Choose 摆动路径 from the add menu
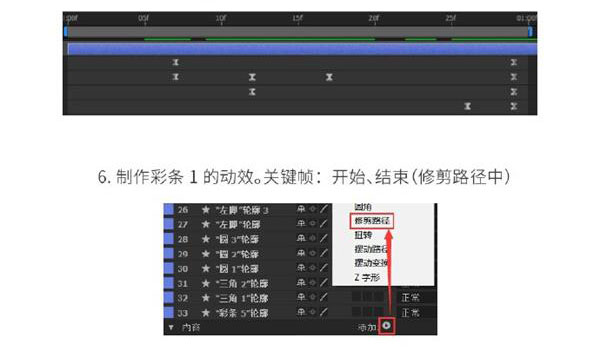This screenshot has height=362, width=600. tap(371, 249)
